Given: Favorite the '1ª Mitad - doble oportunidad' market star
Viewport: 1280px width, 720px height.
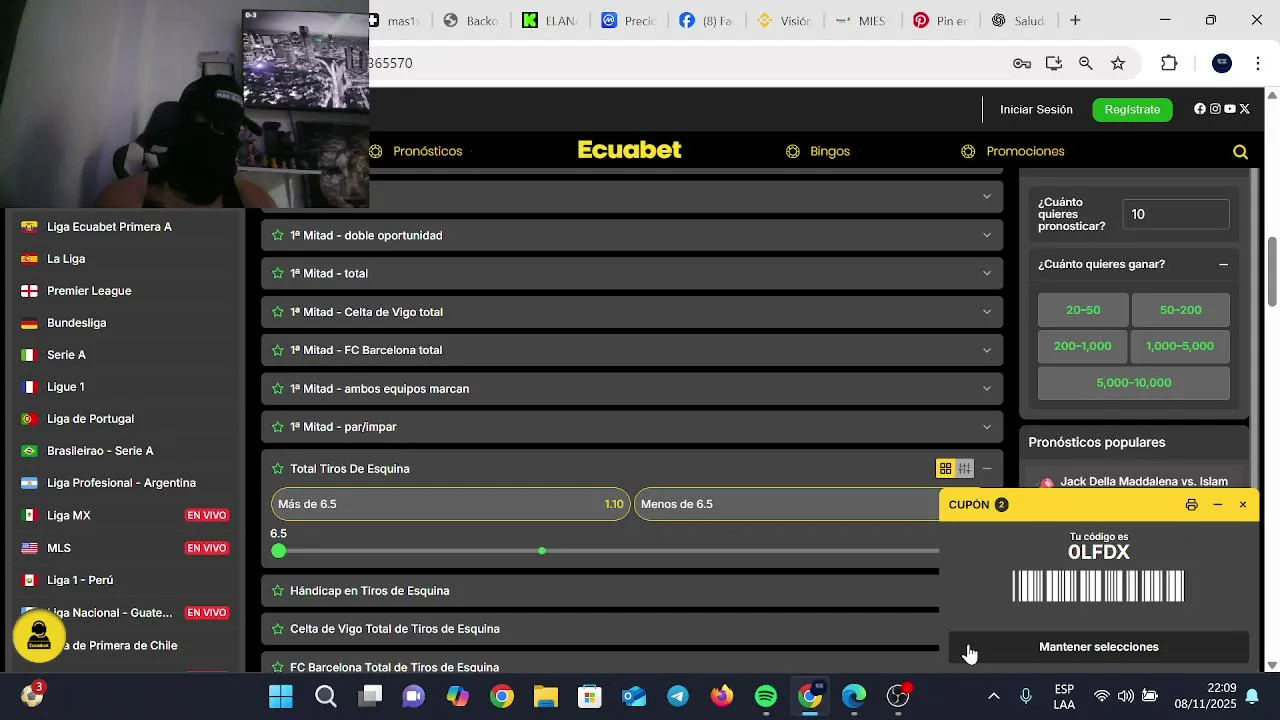Looking at the screenshot, I should point(278,235).
